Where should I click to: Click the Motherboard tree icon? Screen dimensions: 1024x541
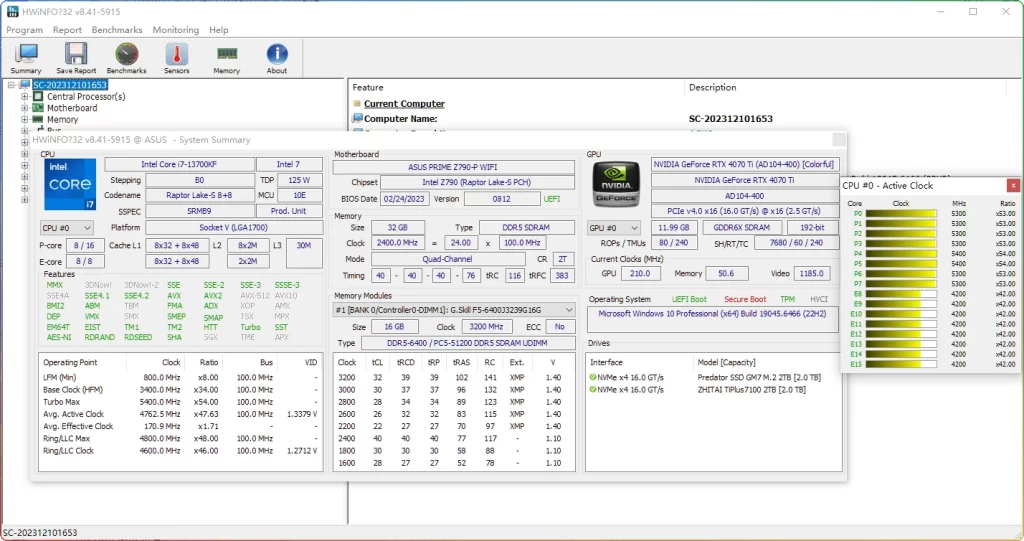click(x=38, y=108)
